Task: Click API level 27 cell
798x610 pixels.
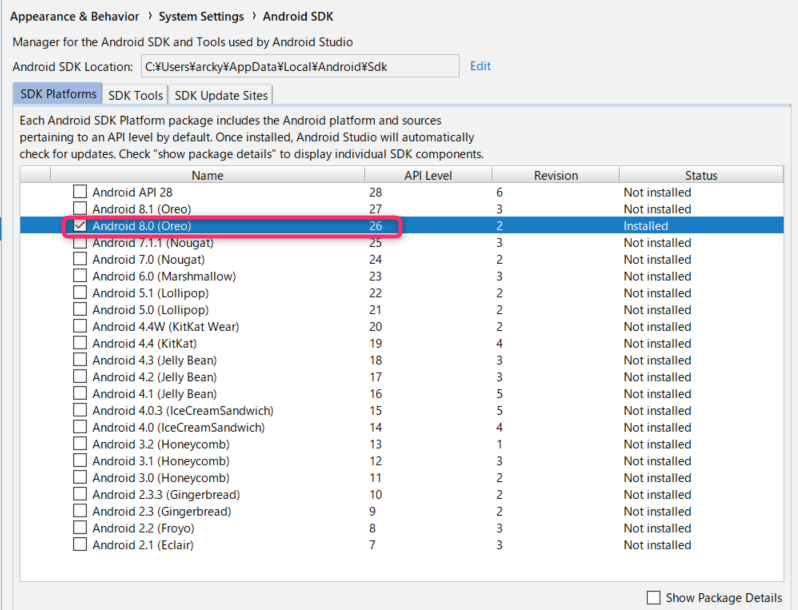Action: click(376, 209)
